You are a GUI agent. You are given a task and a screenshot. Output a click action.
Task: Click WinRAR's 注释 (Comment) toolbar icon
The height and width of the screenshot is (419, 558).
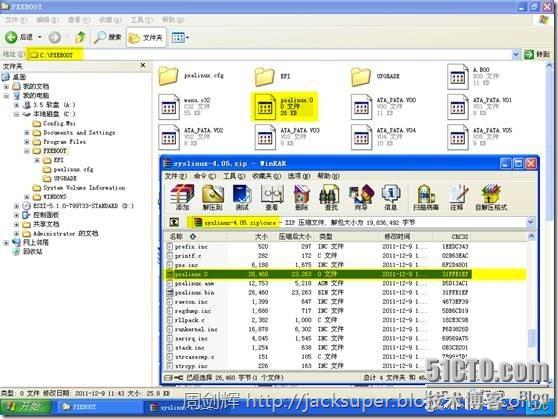[457, 197]
